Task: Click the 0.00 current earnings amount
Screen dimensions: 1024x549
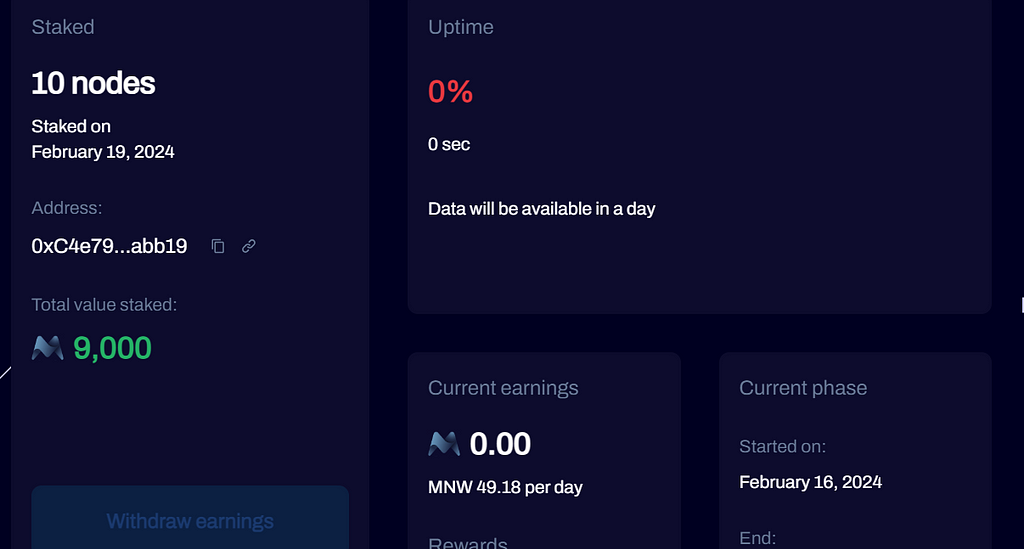Action: tap(500, 444)
